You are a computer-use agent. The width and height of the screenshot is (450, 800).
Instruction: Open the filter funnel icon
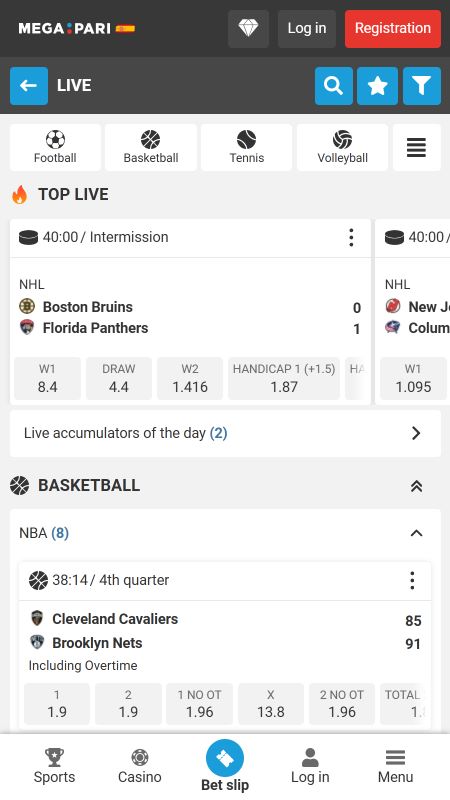tap(422, 86)
